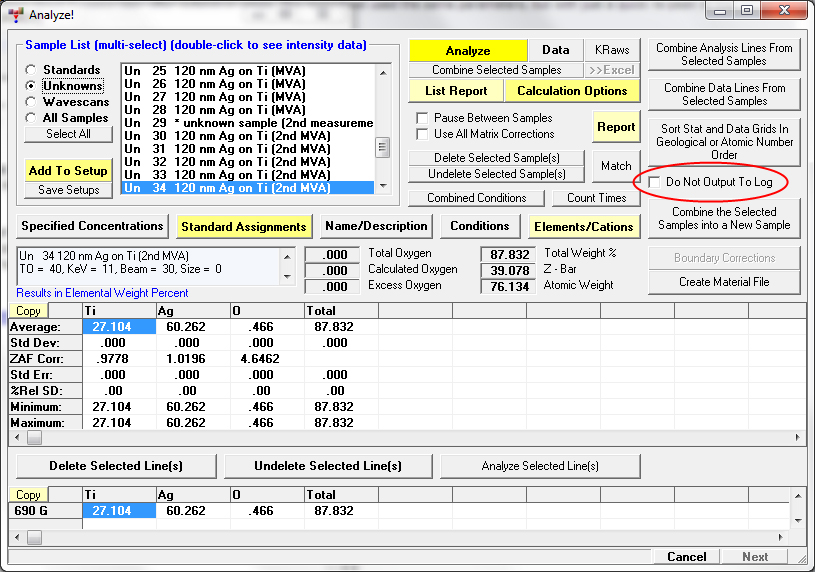Click the Standard Assignments button
Viewport: 815px width, 572px height.
244,227
